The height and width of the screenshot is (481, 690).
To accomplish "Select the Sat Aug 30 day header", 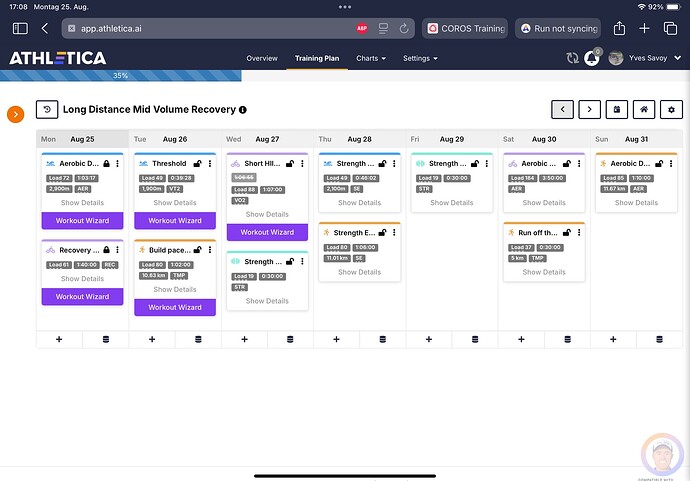I will tap(544, 139).
